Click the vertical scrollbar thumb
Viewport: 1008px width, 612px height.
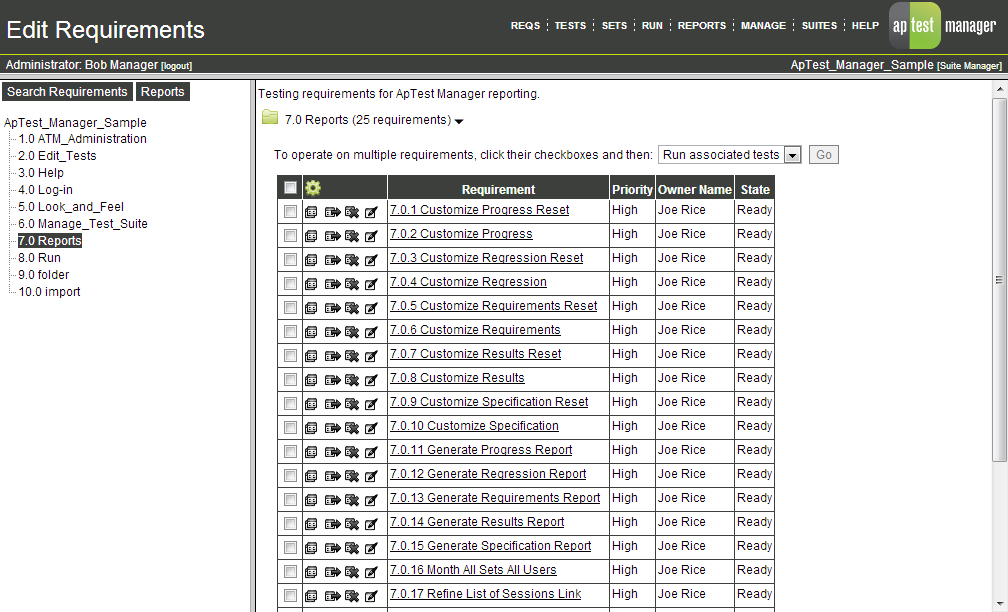pos(1000,280)
